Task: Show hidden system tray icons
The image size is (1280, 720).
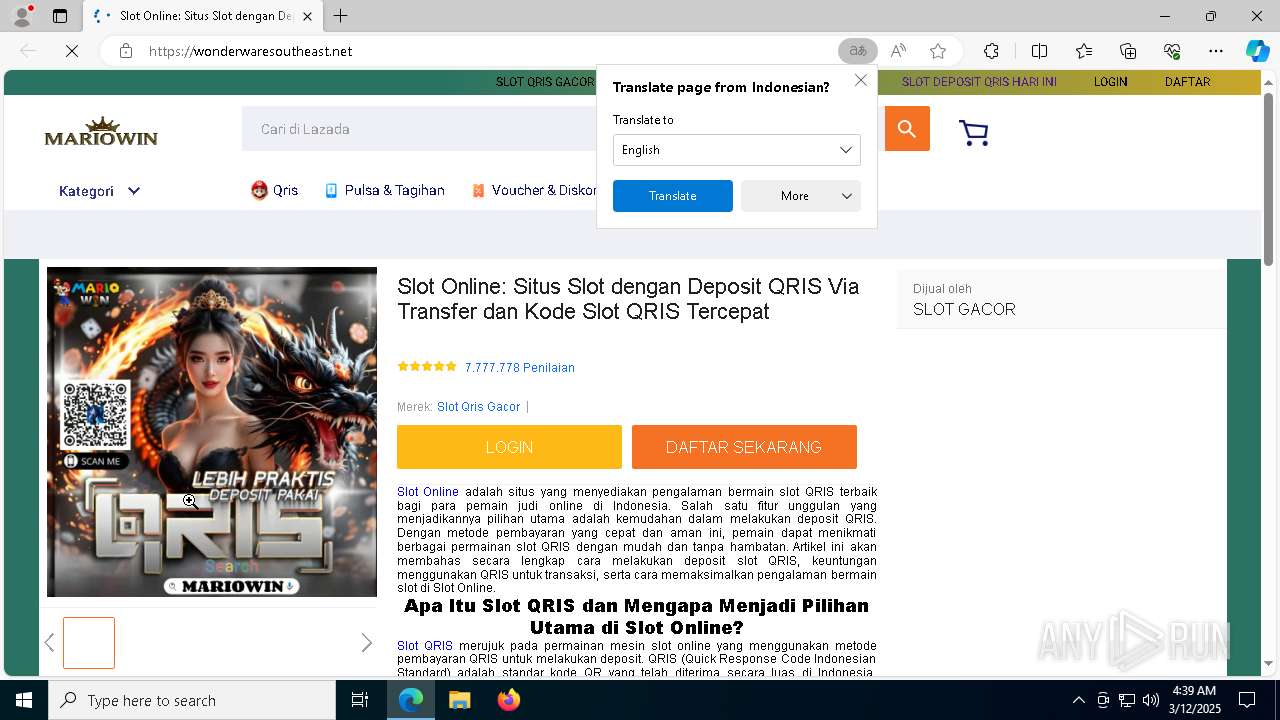Action: pyautogui.click(x=1078, y=700)
